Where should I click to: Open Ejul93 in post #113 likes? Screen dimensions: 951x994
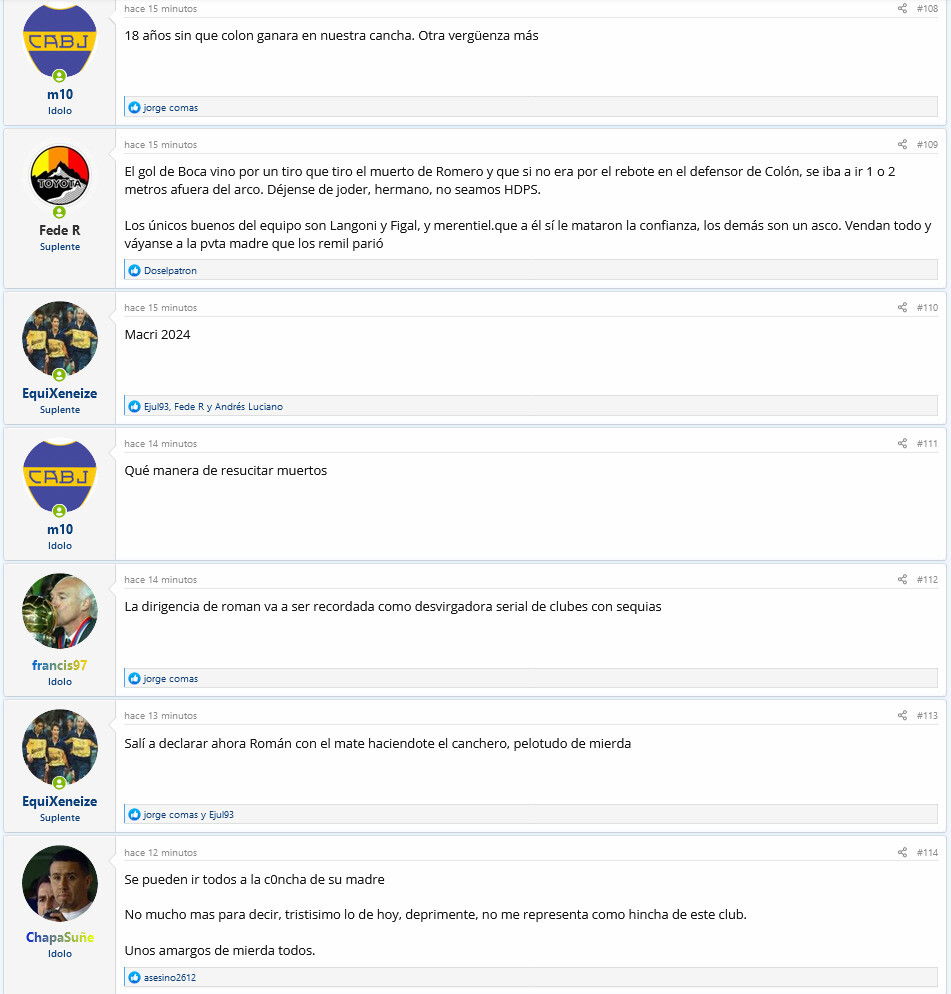coord(221,815)
